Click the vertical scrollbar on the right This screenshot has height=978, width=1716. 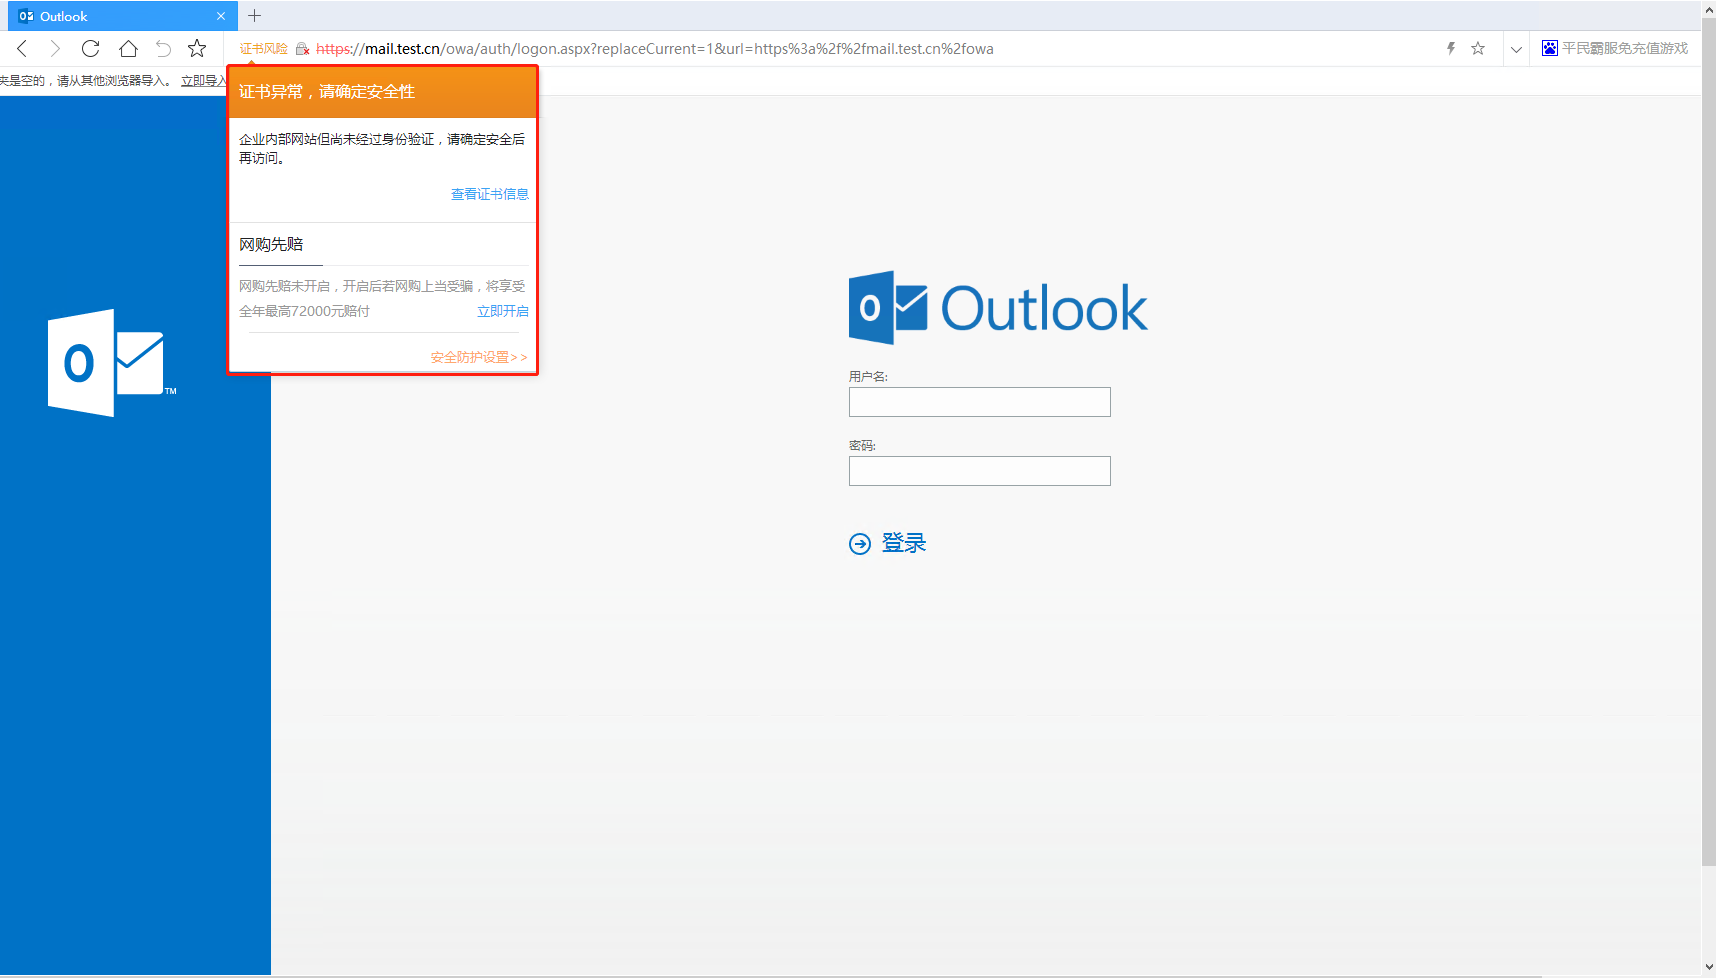1709,440
